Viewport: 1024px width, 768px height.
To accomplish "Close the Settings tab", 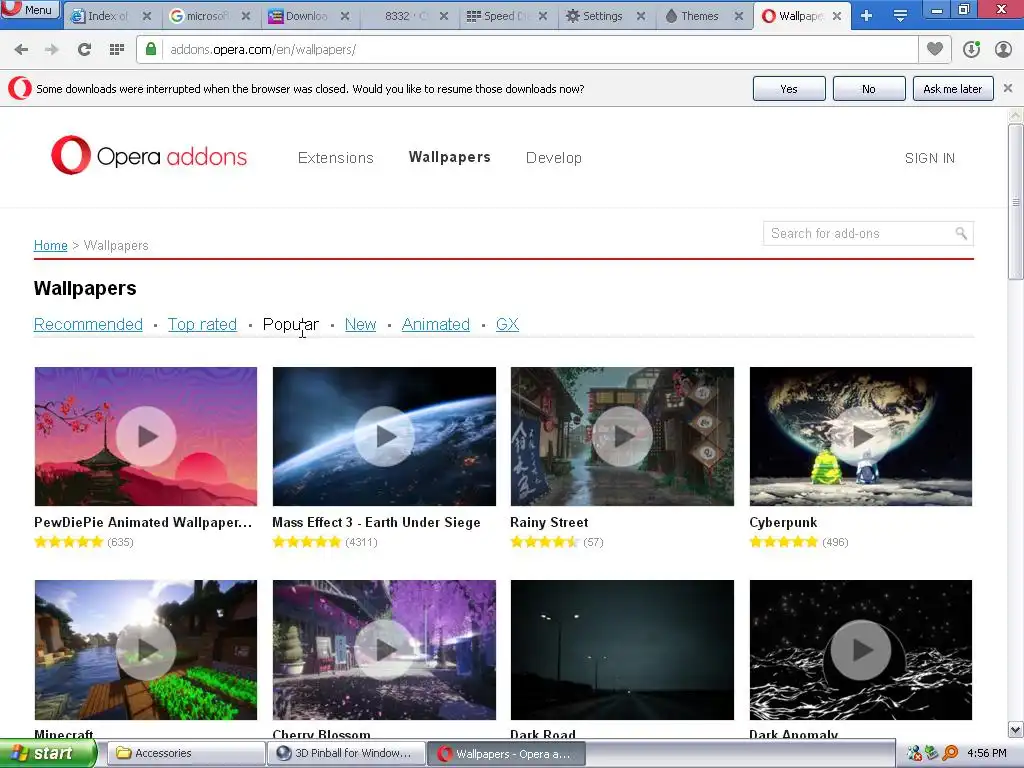I will pyautogui.click(x=641, y=16).
